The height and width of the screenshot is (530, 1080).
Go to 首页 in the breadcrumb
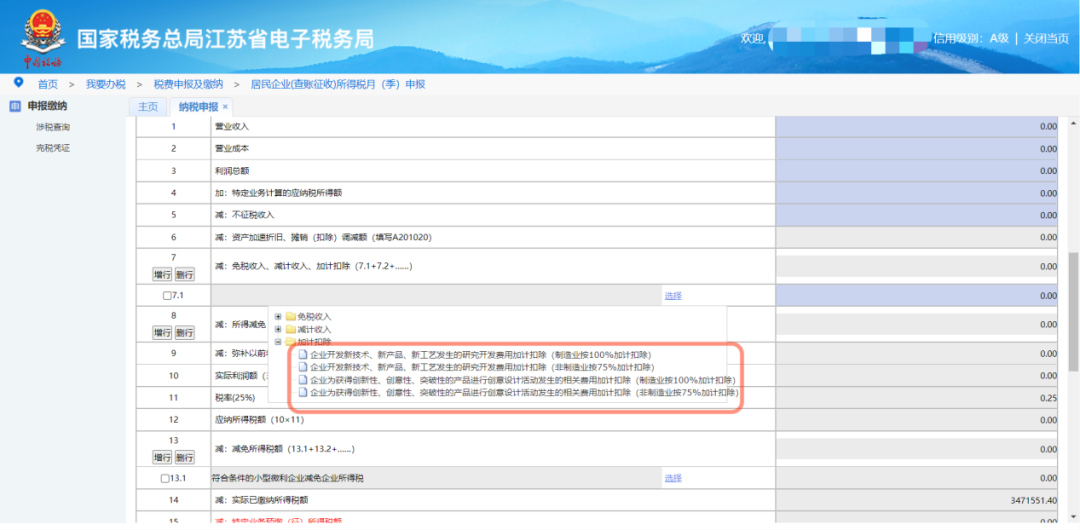(x=48, y=84)
